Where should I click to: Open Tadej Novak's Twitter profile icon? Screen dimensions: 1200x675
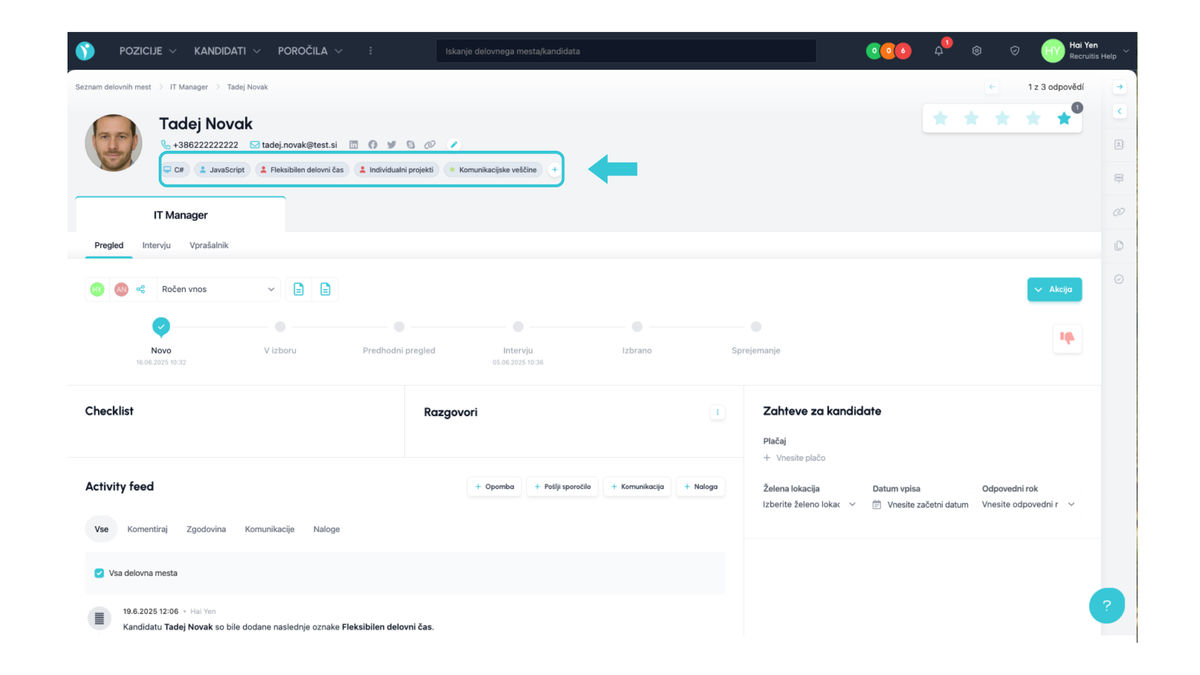(x=392, y=145)
